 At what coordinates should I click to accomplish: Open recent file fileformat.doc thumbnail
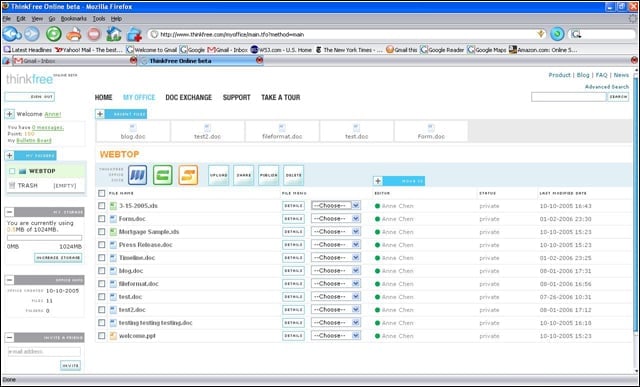tap(282, 131)
